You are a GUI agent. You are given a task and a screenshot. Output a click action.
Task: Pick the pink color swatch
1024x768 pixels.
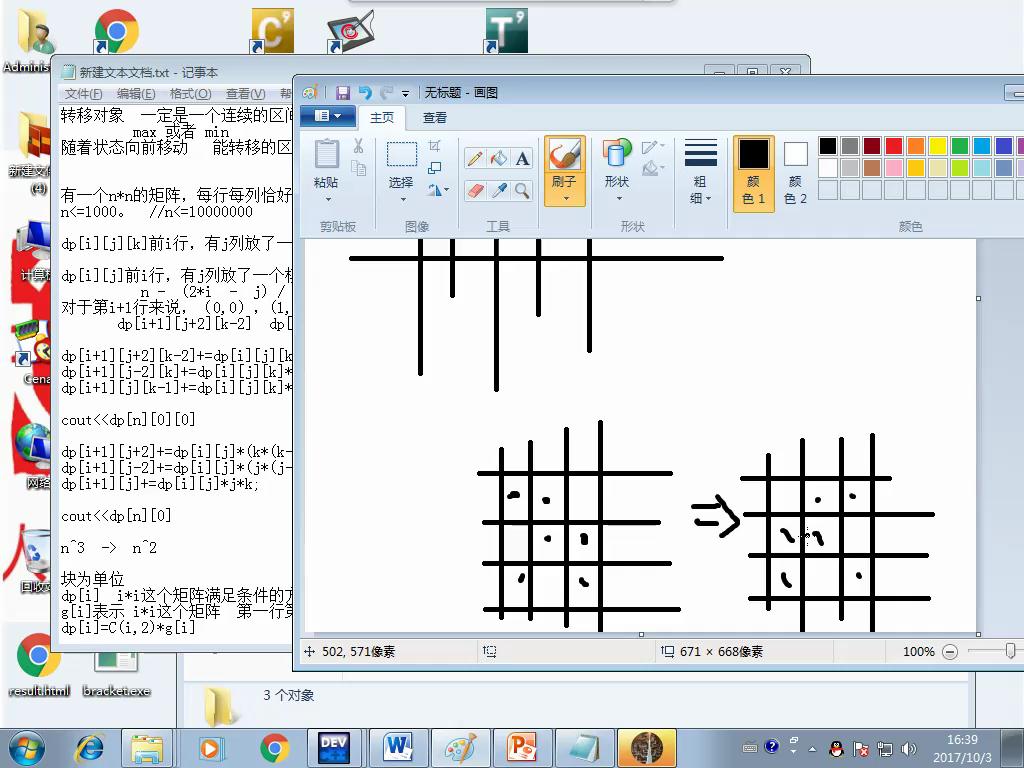tap(894, 168)
